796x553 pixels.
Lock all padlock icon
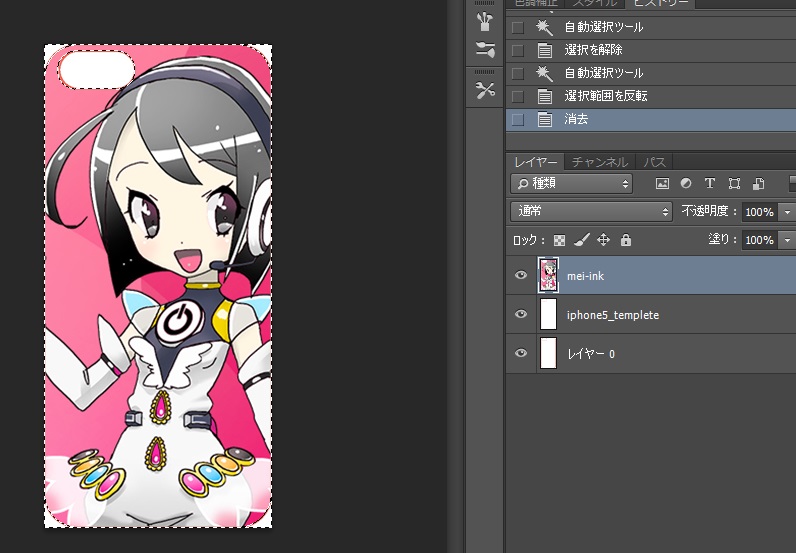[x=626, y=240]
